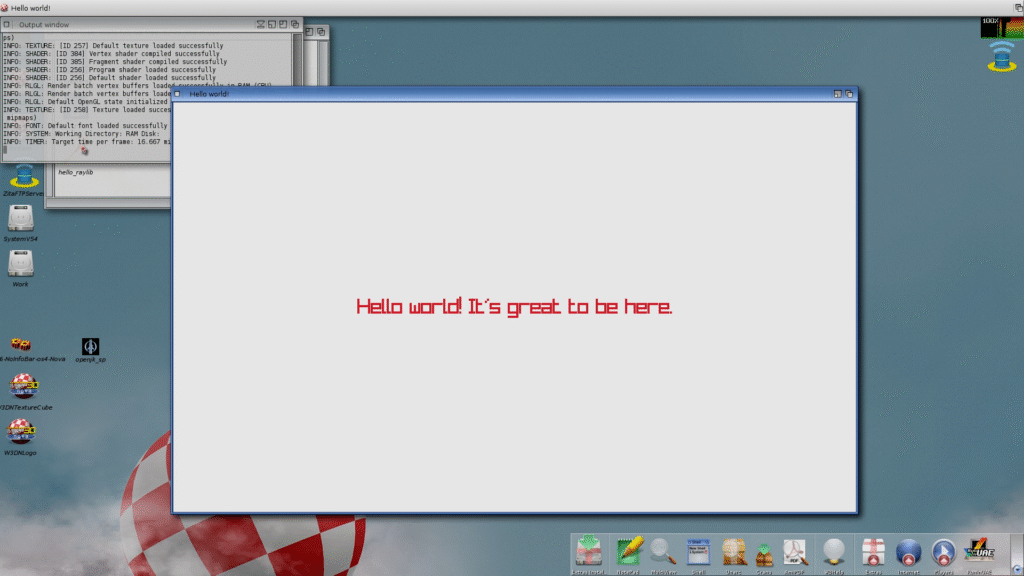
Task: Open the light bulb help dock icon
Action: [834, 552]
